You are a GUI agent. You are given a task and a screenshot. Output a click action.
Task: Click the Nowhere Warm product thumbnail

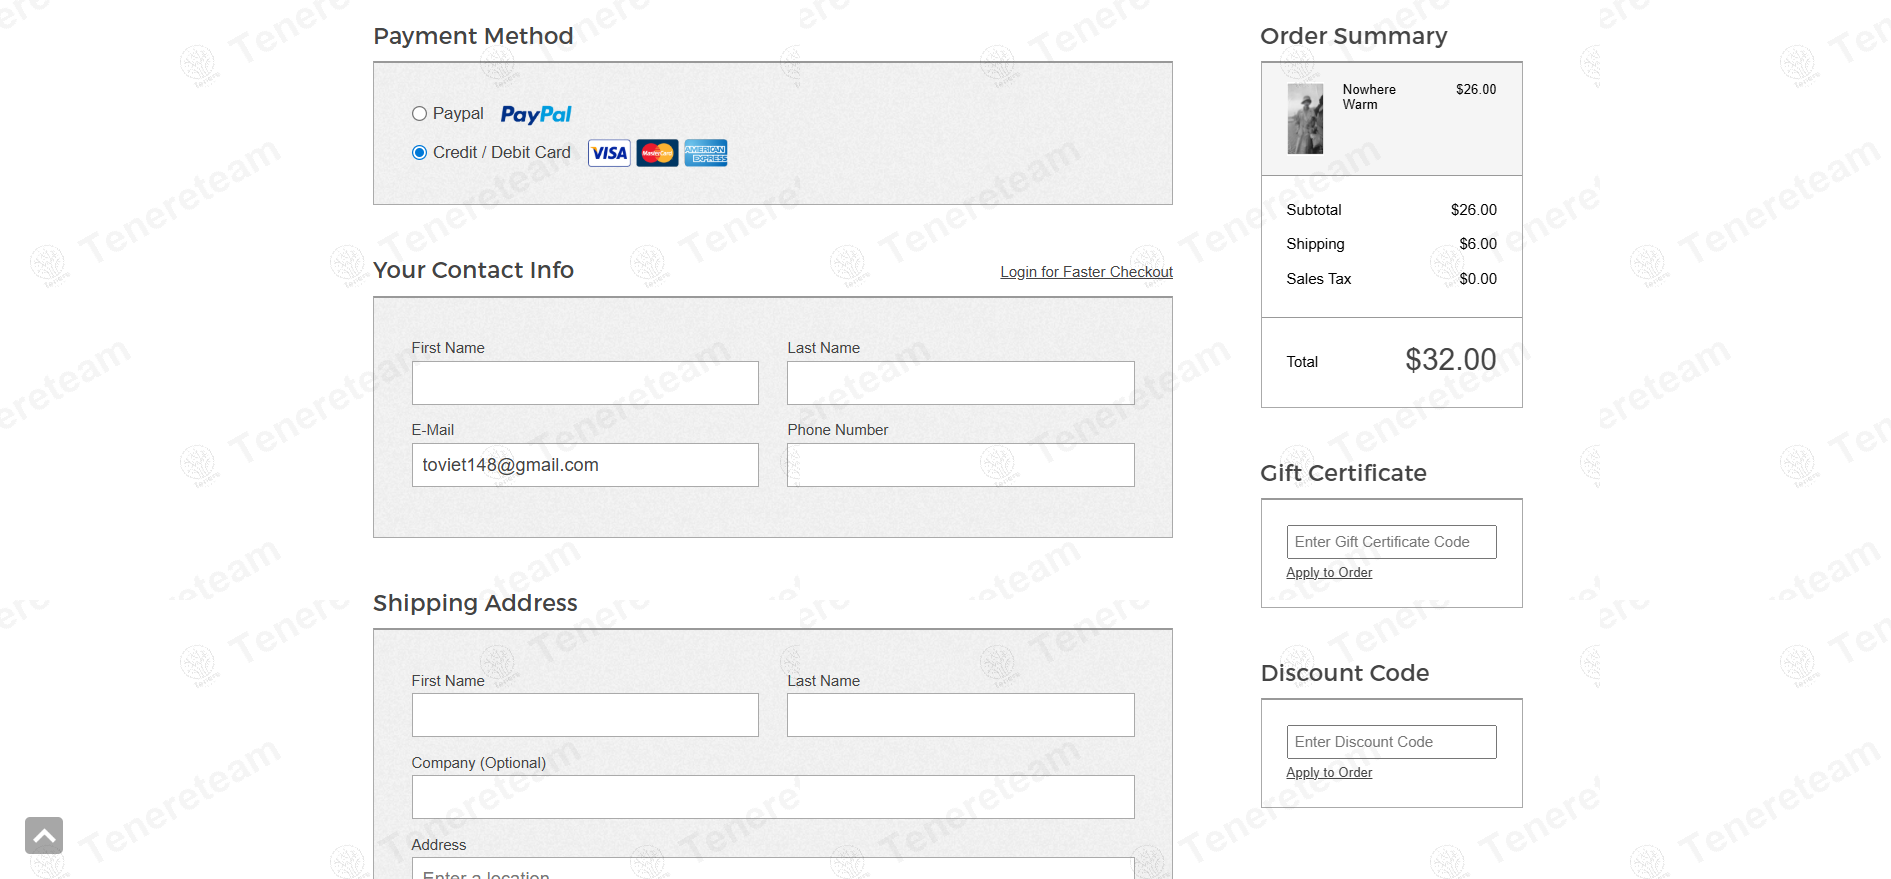(1305, 119)
